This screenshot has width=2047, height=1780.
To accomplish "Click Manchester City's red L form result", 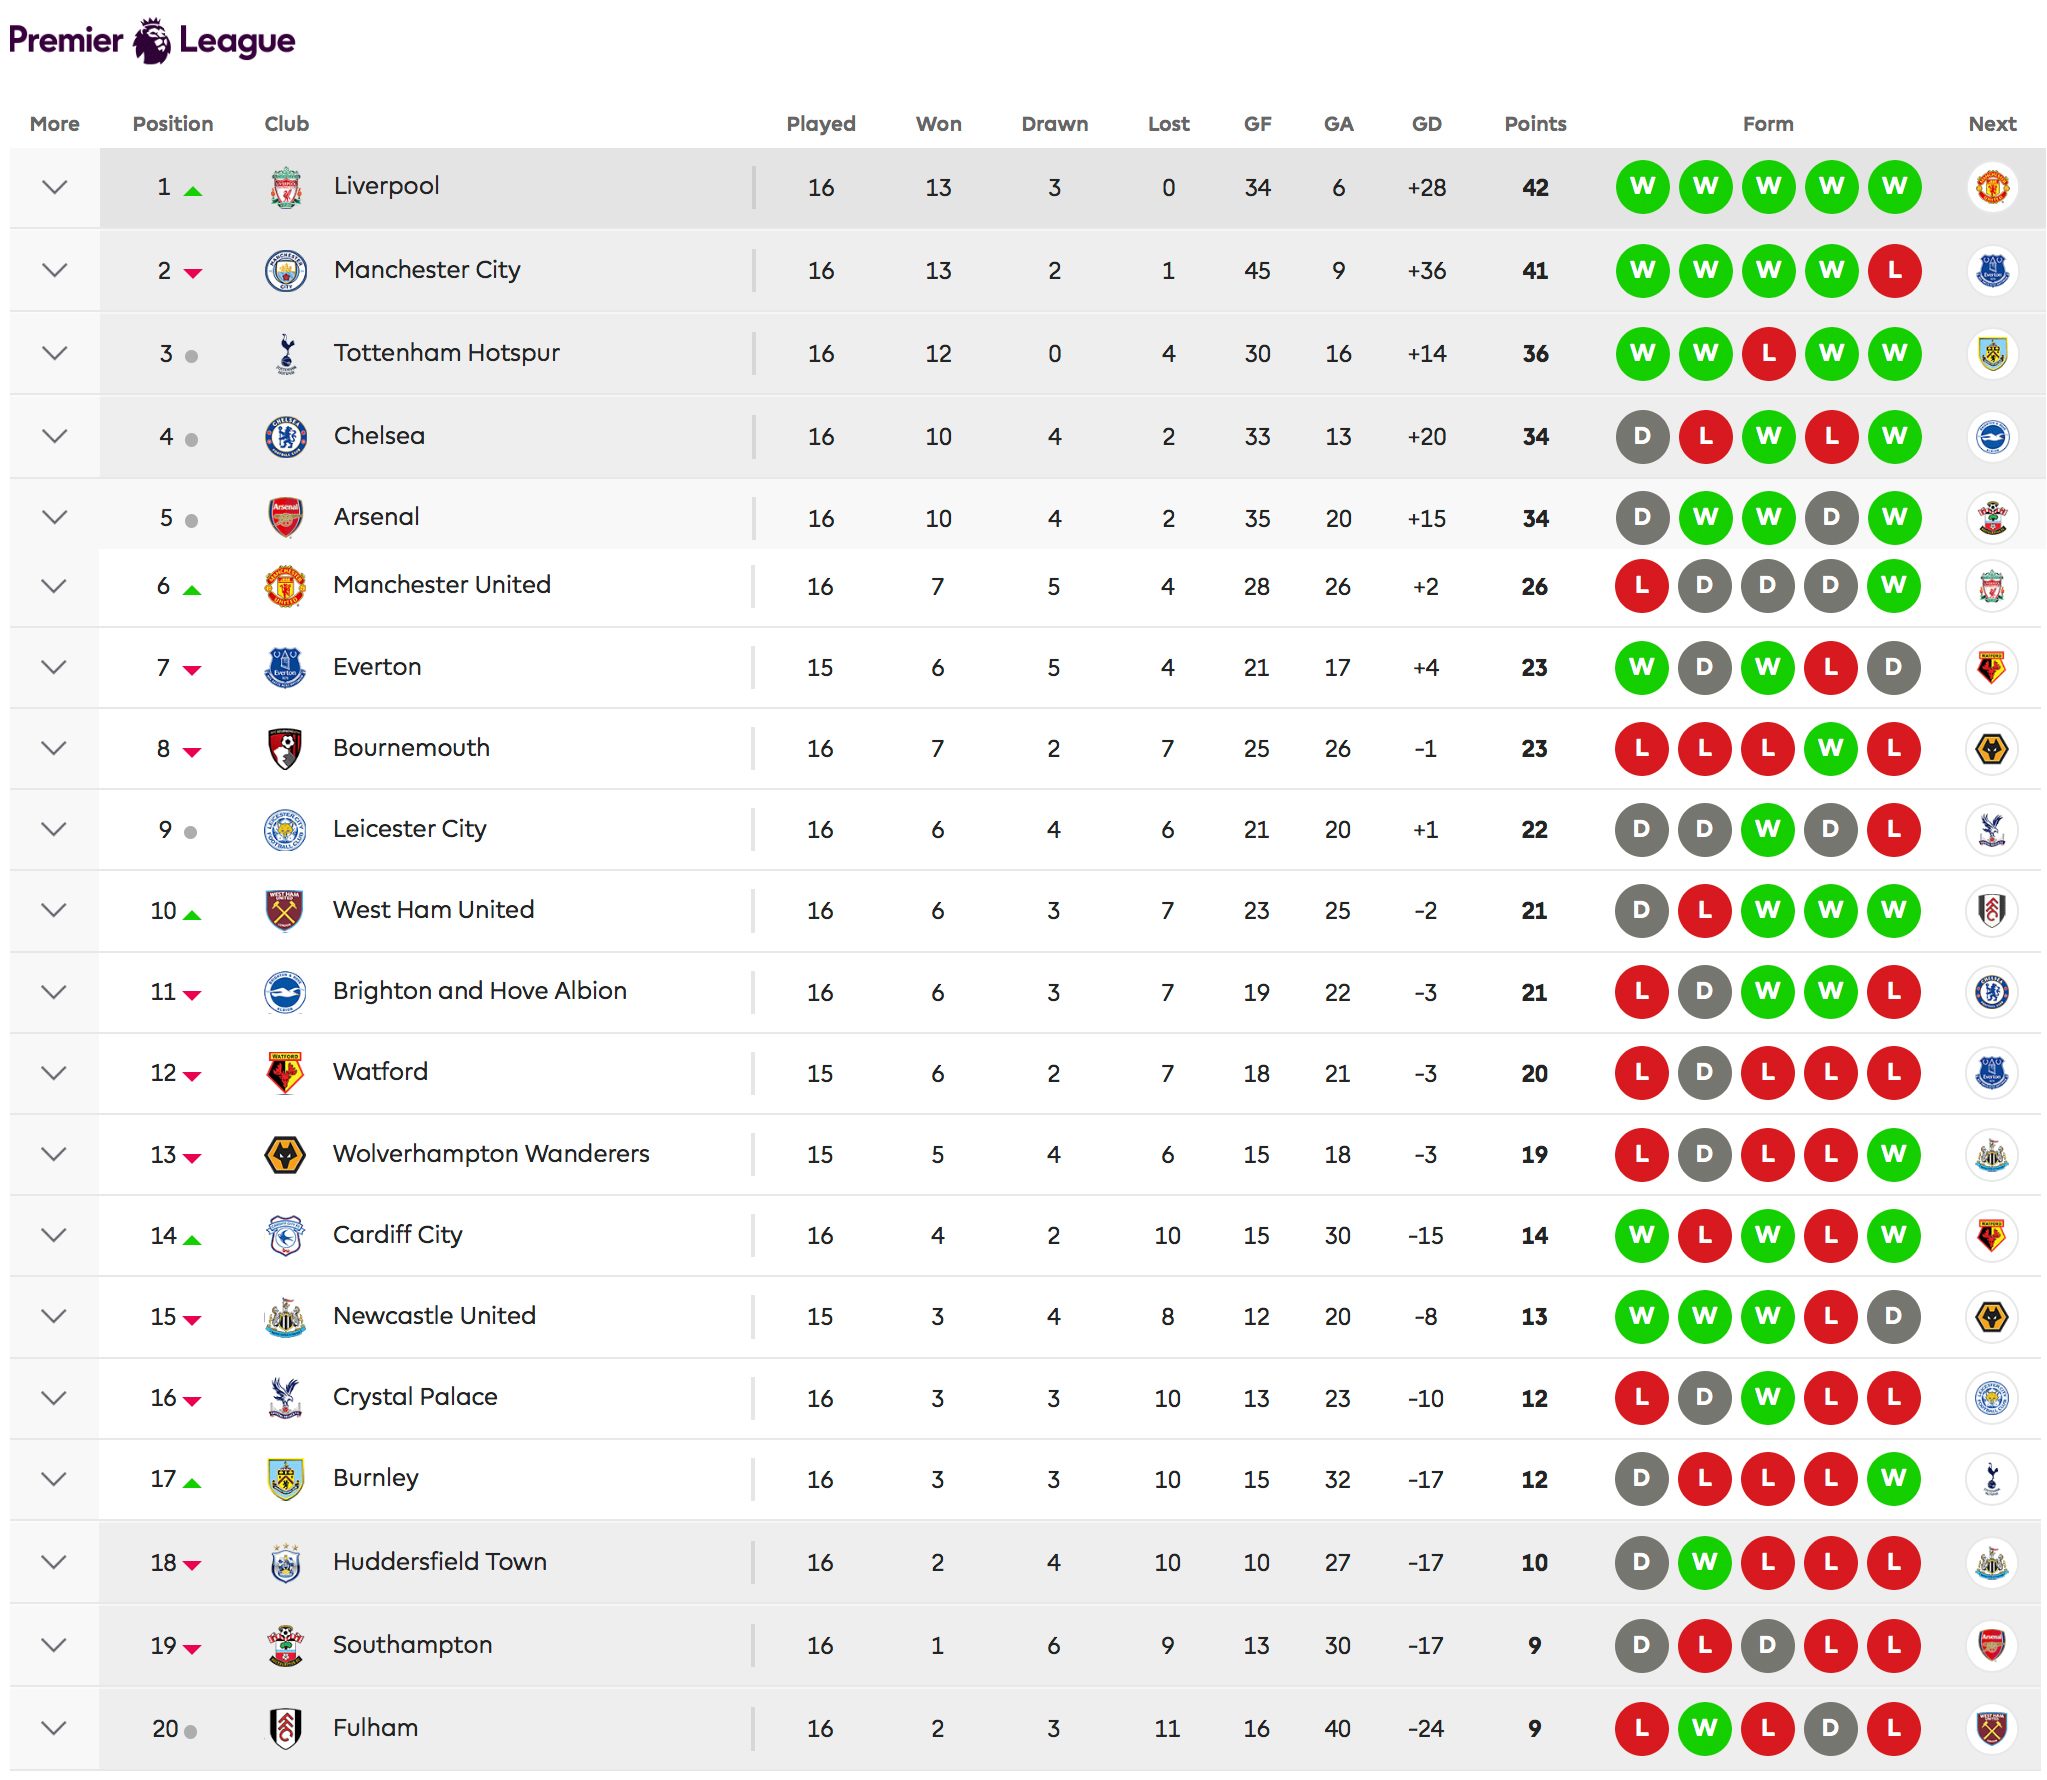I will point(1894,270).
